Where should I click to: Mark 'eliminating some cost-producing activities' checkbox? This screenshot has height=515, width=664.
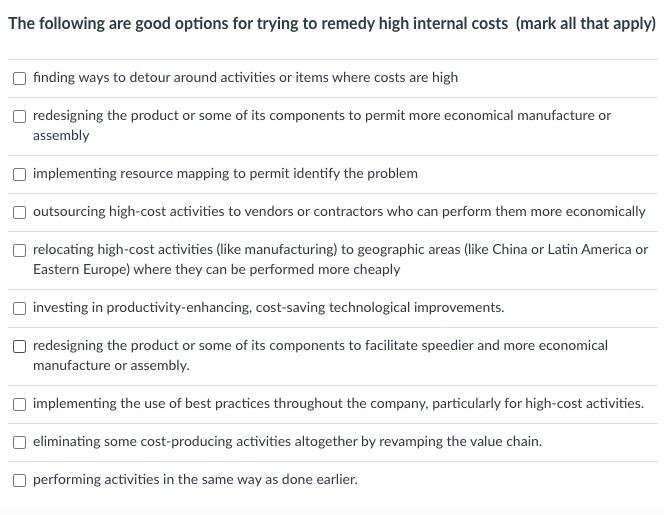pos(19,442)
